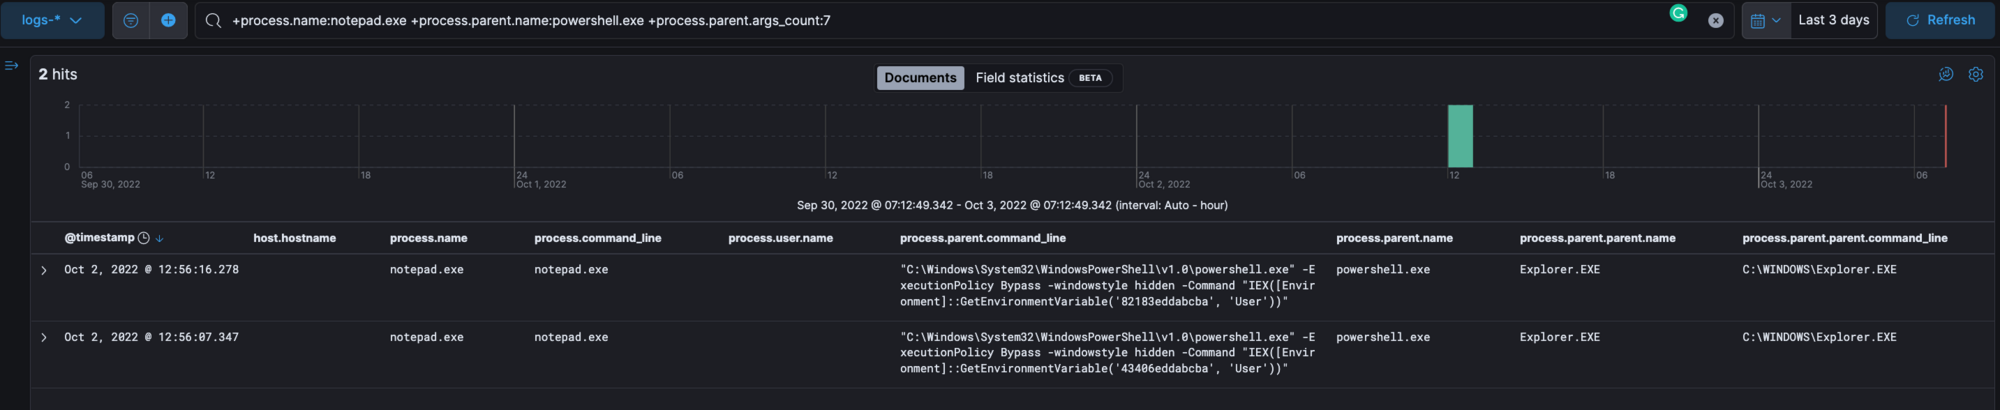Viewport: 2000px width, 410px height.
Task: Switch to the Field statistics tab
Action: 1043,78
